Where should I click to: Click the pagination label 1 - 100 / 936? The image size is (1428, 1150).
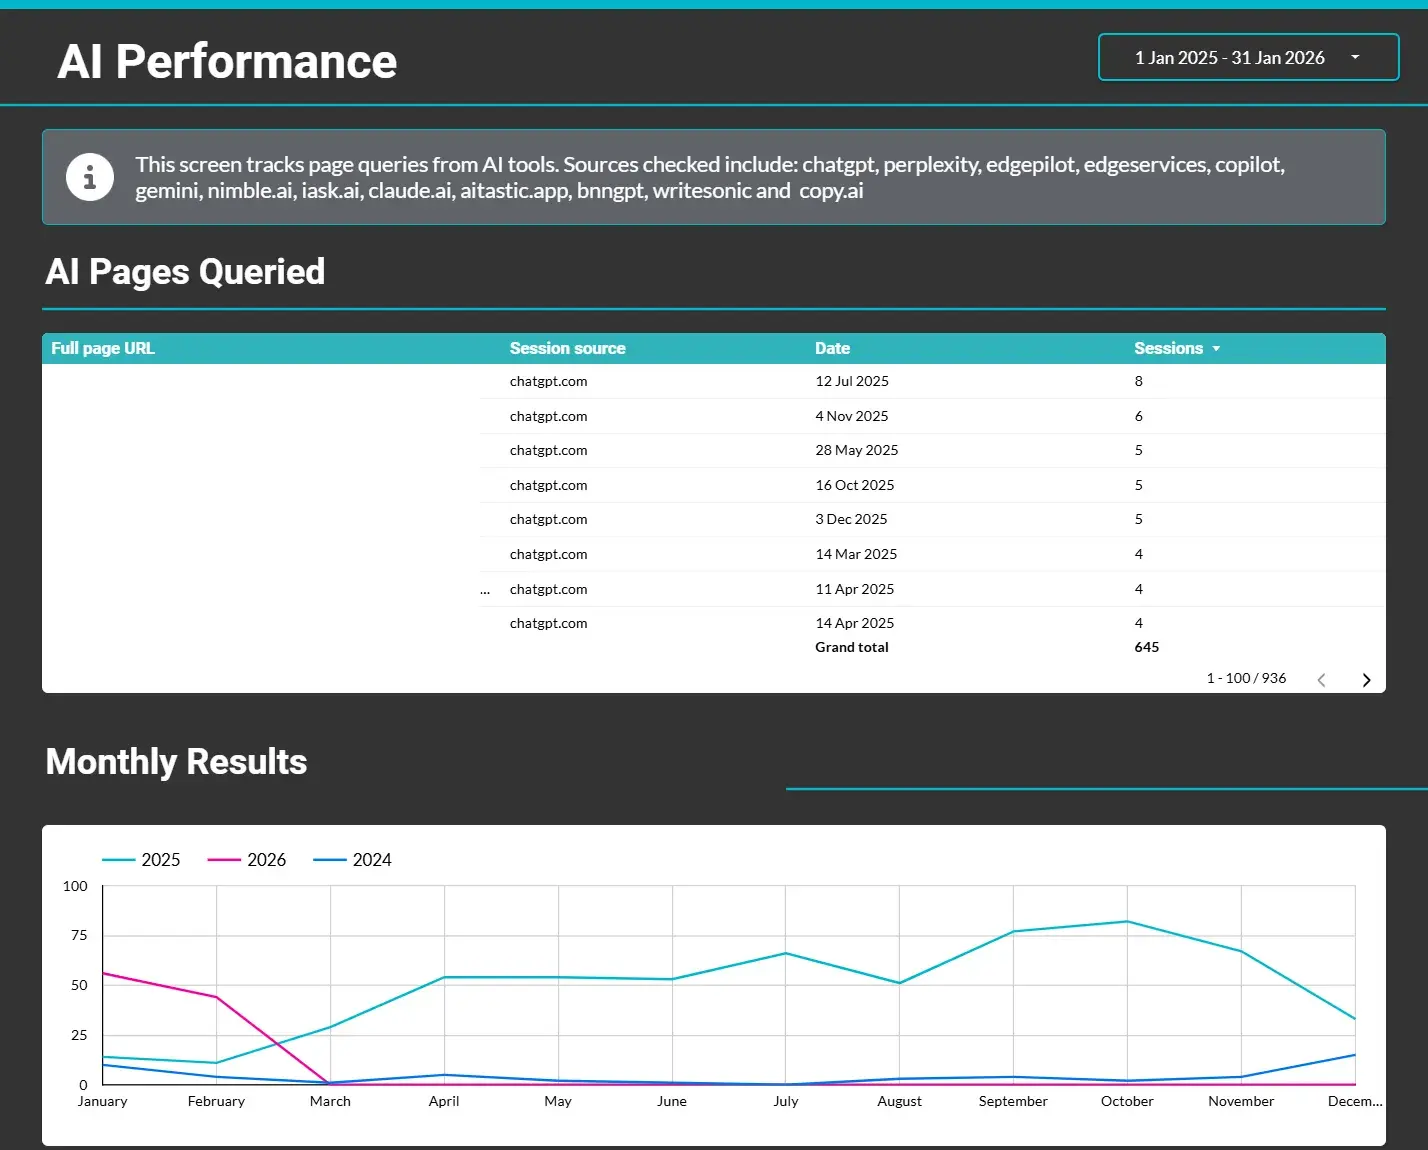coord(1245,678)
